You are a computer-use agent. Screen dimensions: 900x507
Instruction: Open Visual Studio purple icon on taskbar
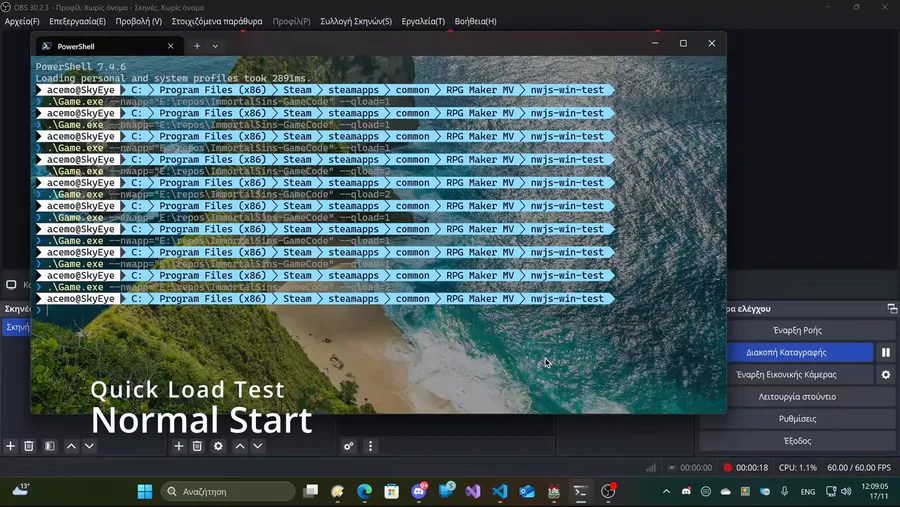473,491
